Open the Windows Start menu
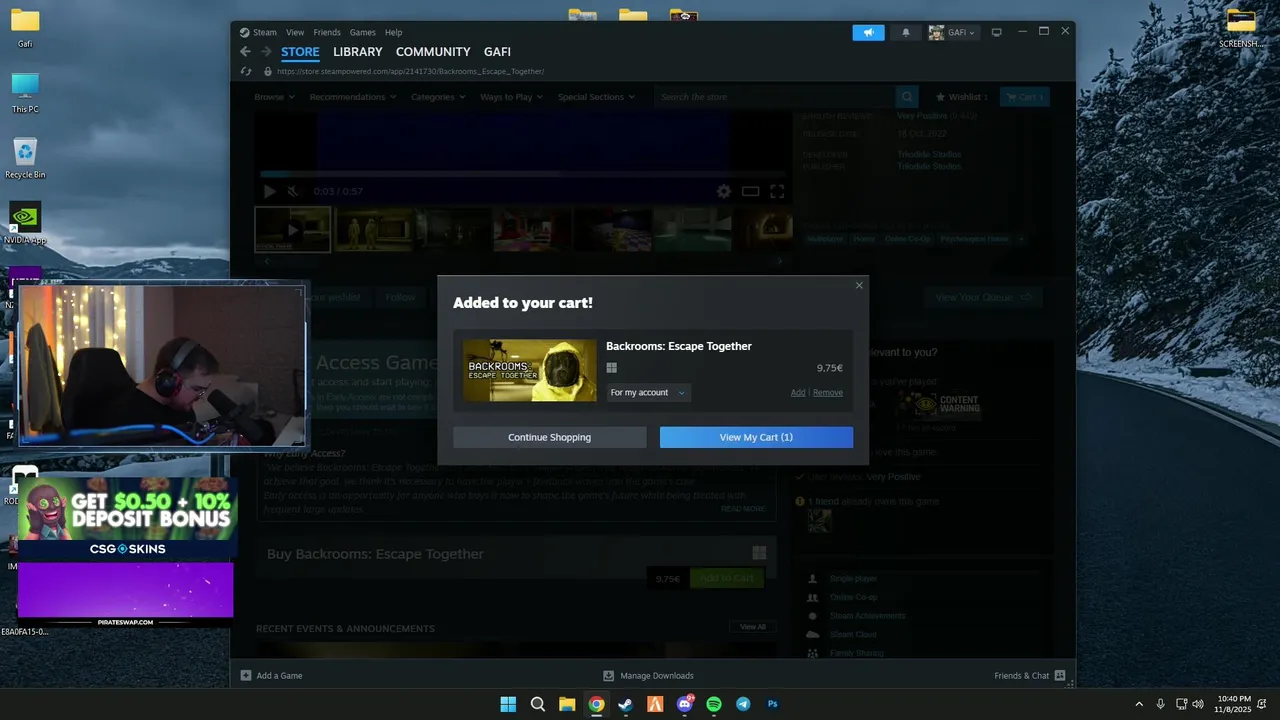The width and height of the screenshot is (1280, 720). (508, 704)
